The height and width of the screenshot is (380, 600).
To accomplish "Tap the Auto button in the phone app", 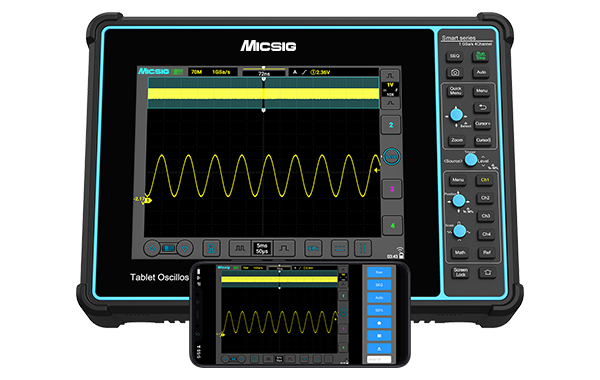I will pos(379,297).
